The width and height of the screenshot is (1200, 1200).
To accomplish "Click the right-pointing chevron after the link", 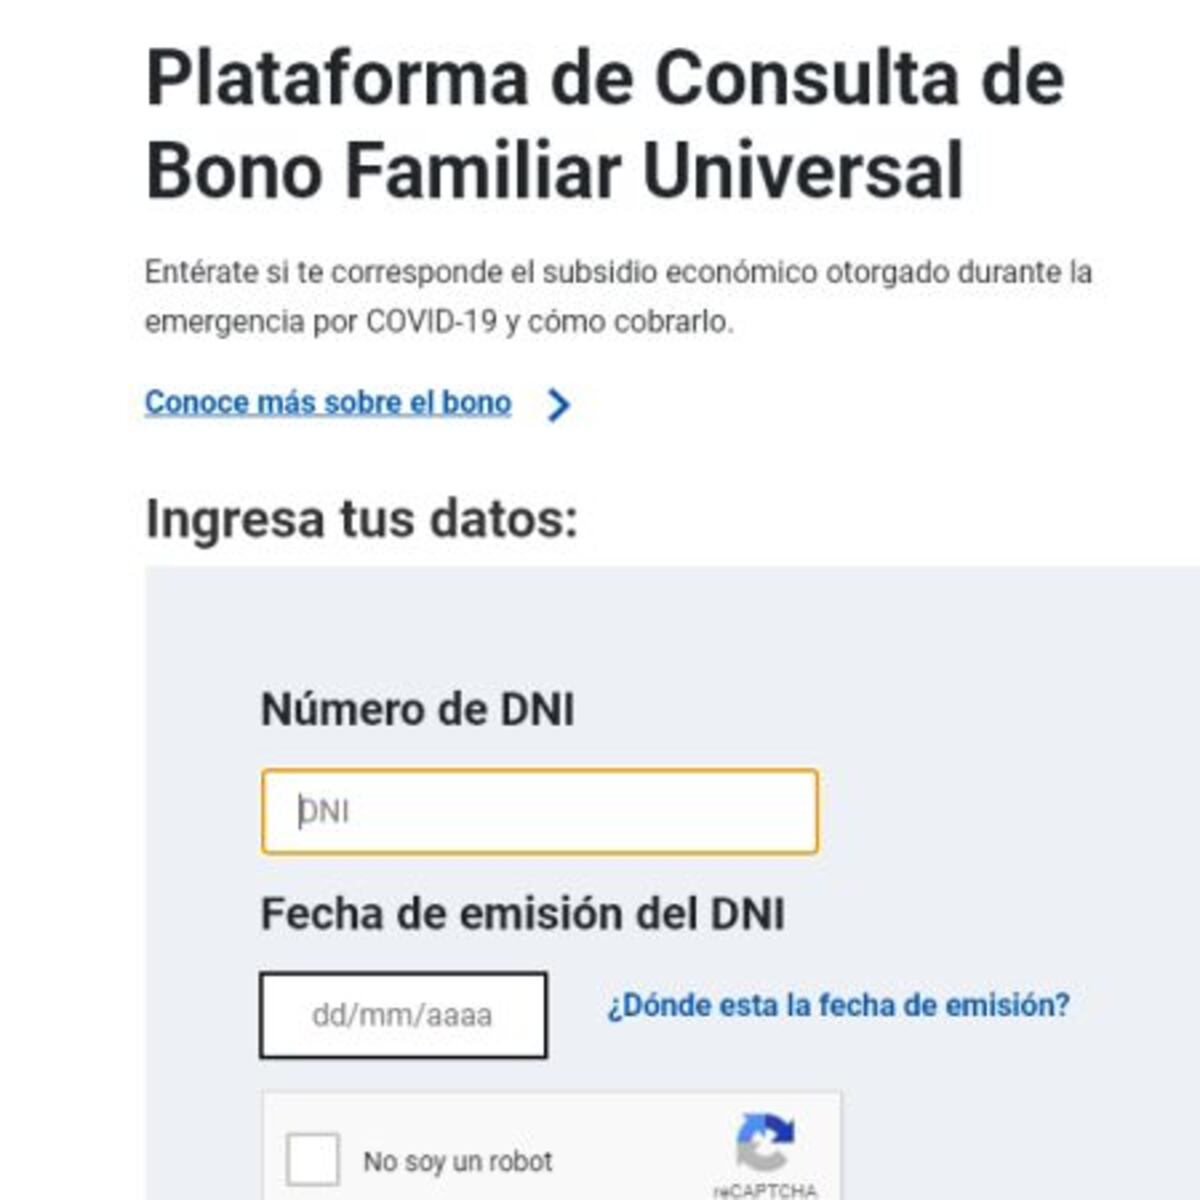I will pyautogui.click(x=560, y=404).
